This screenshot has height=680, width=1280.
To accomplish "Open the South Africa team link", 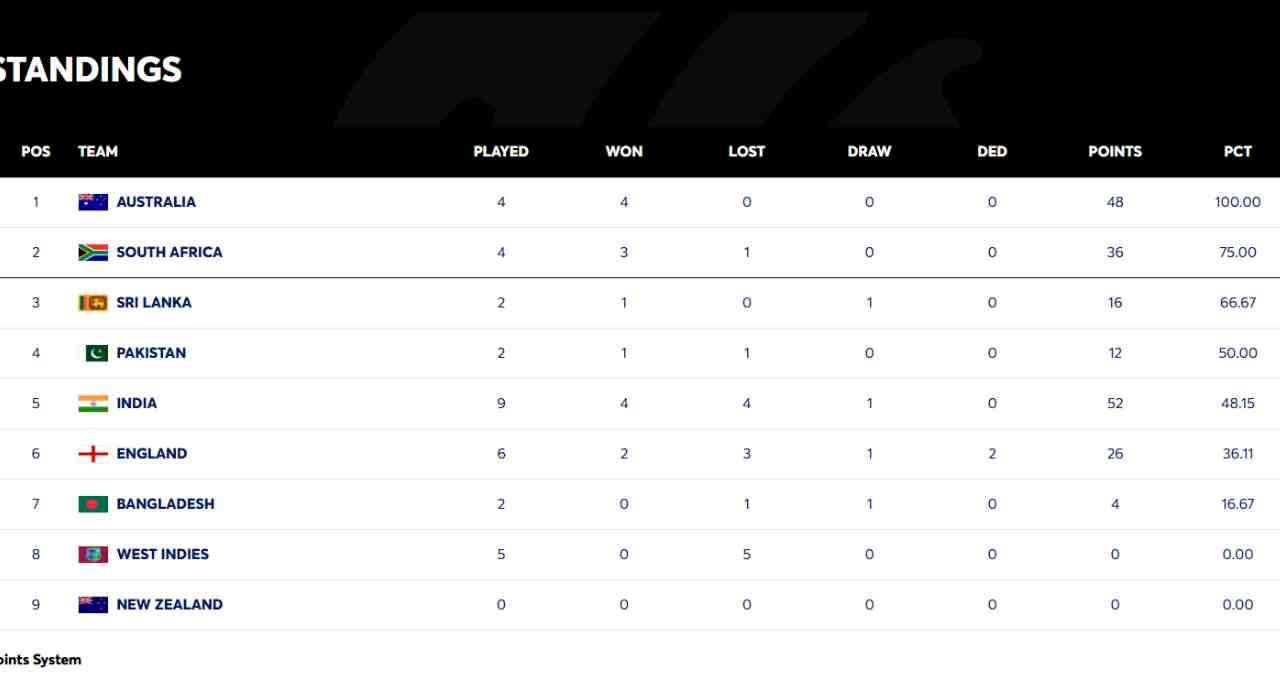I will pos(169,252).
